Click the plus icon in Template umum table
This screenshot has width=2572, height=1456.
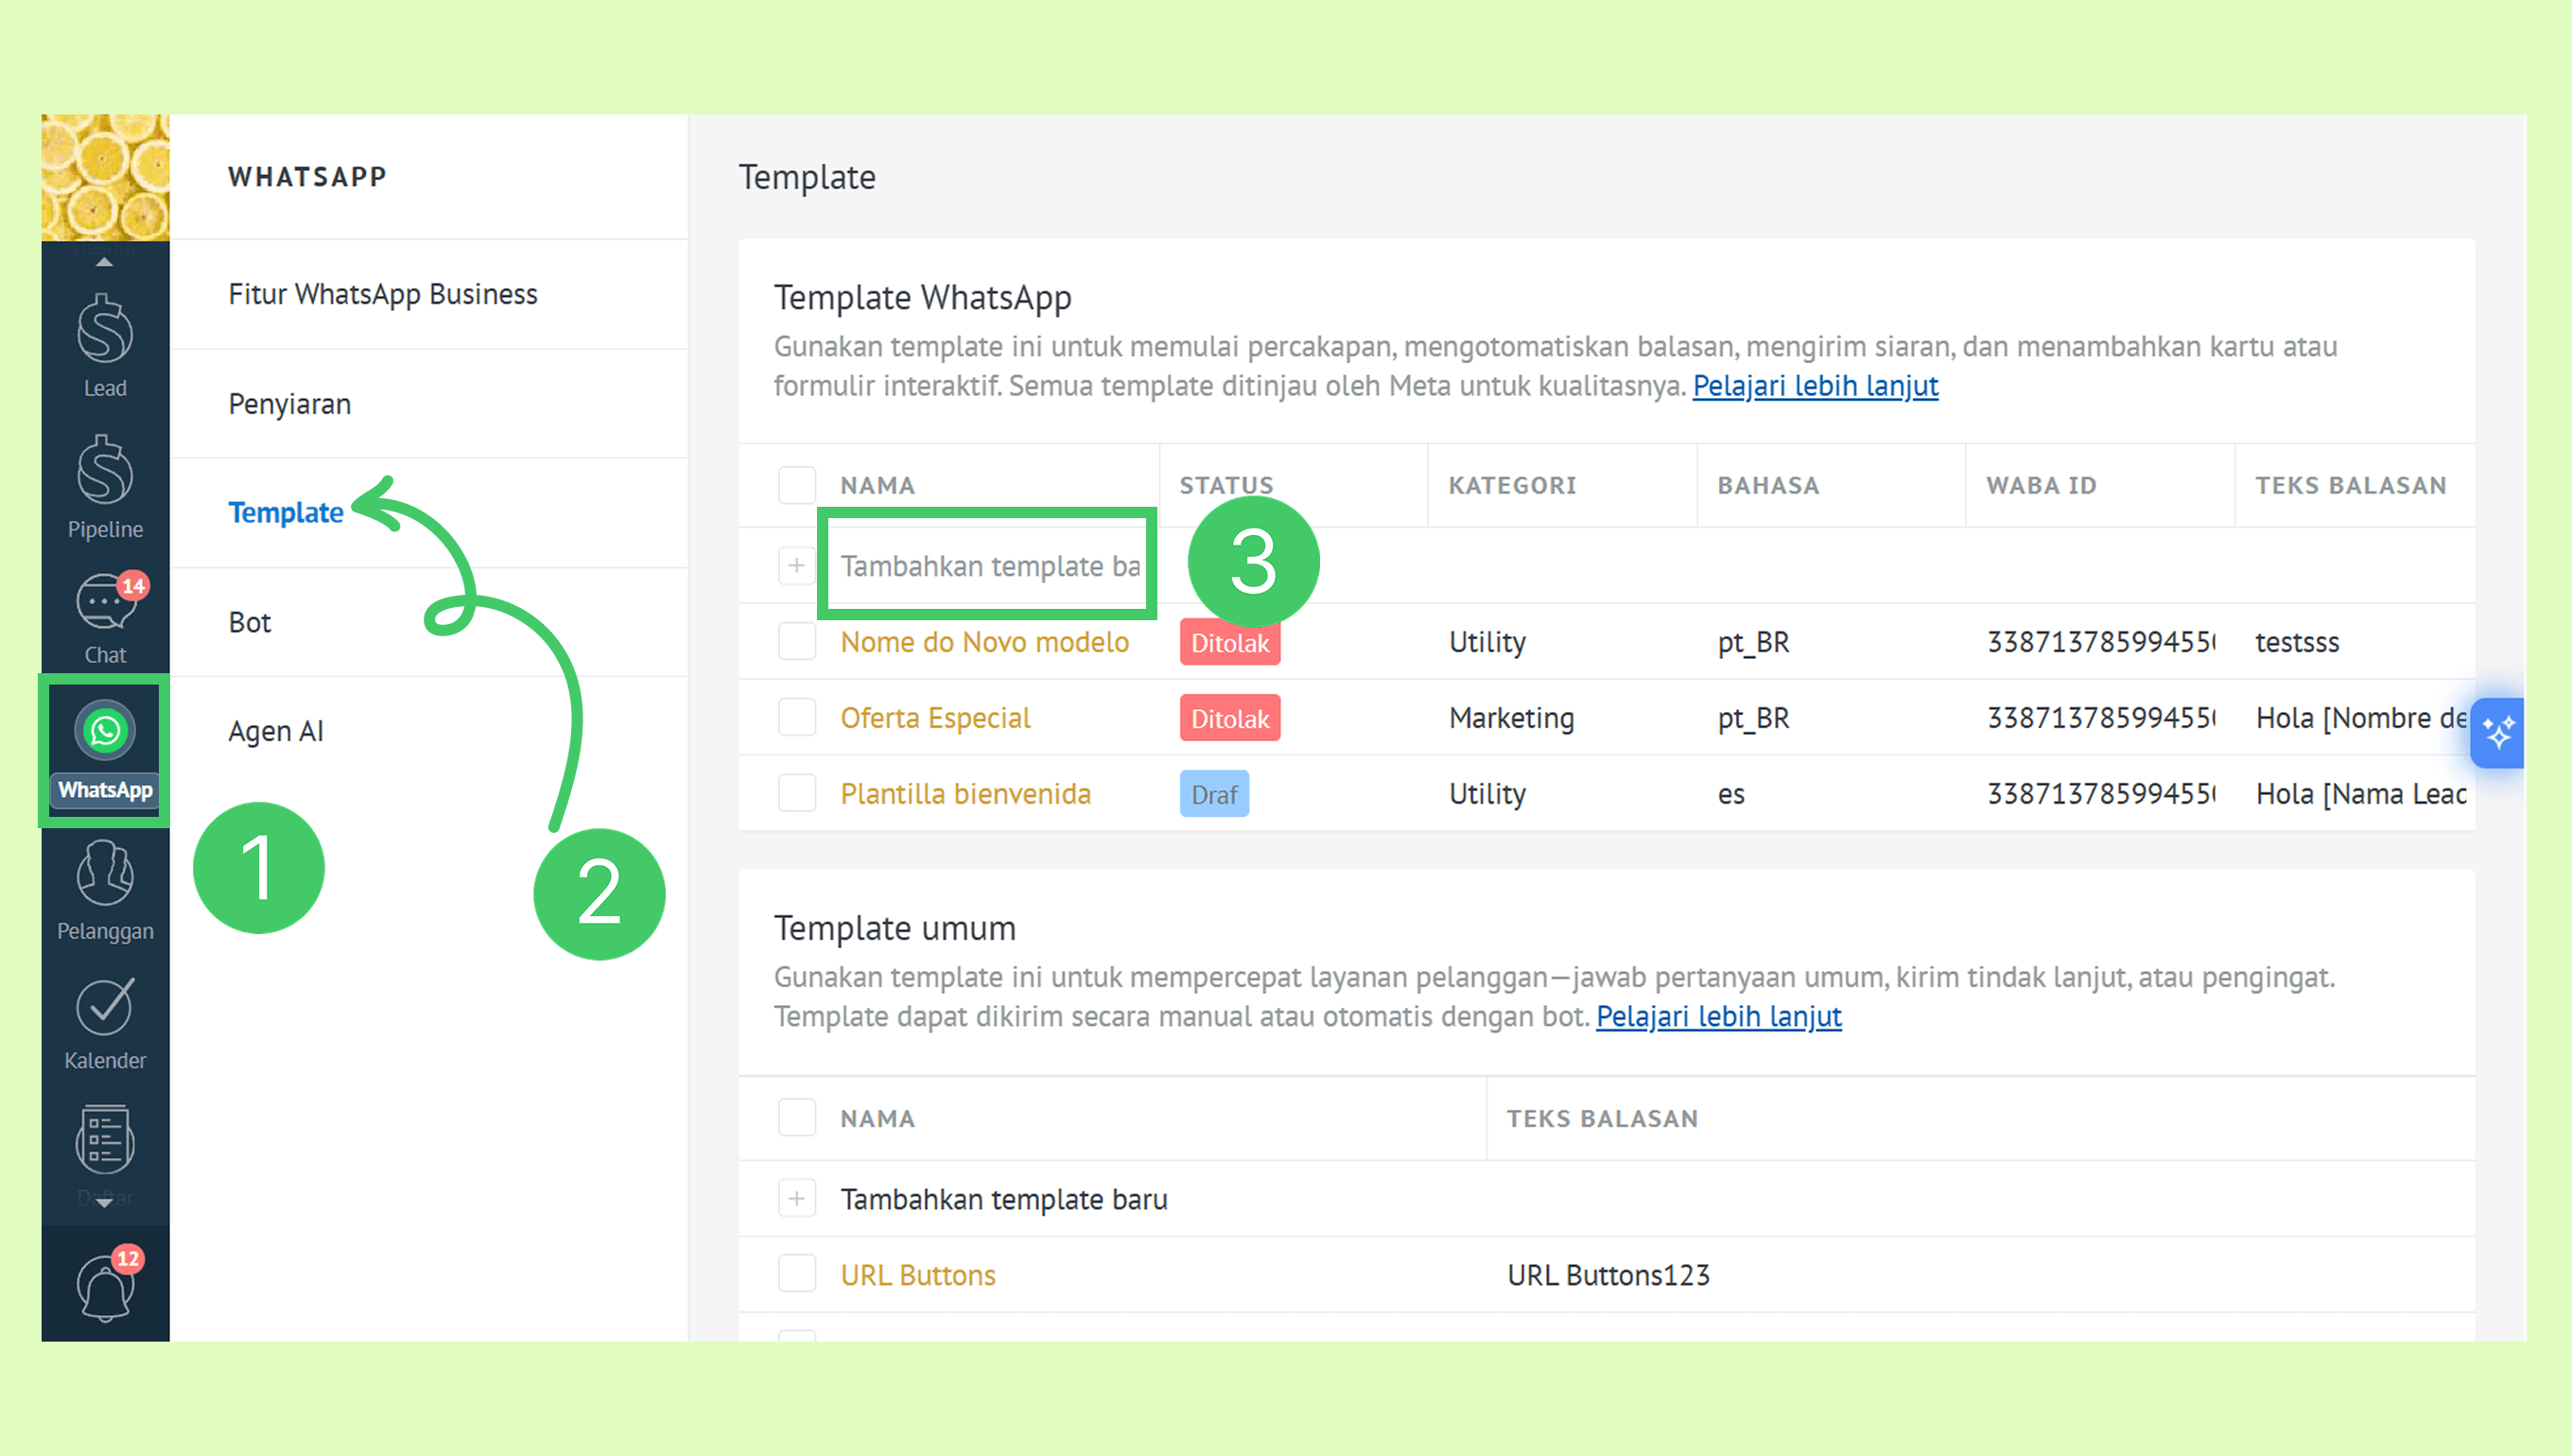click(797, 1198)
